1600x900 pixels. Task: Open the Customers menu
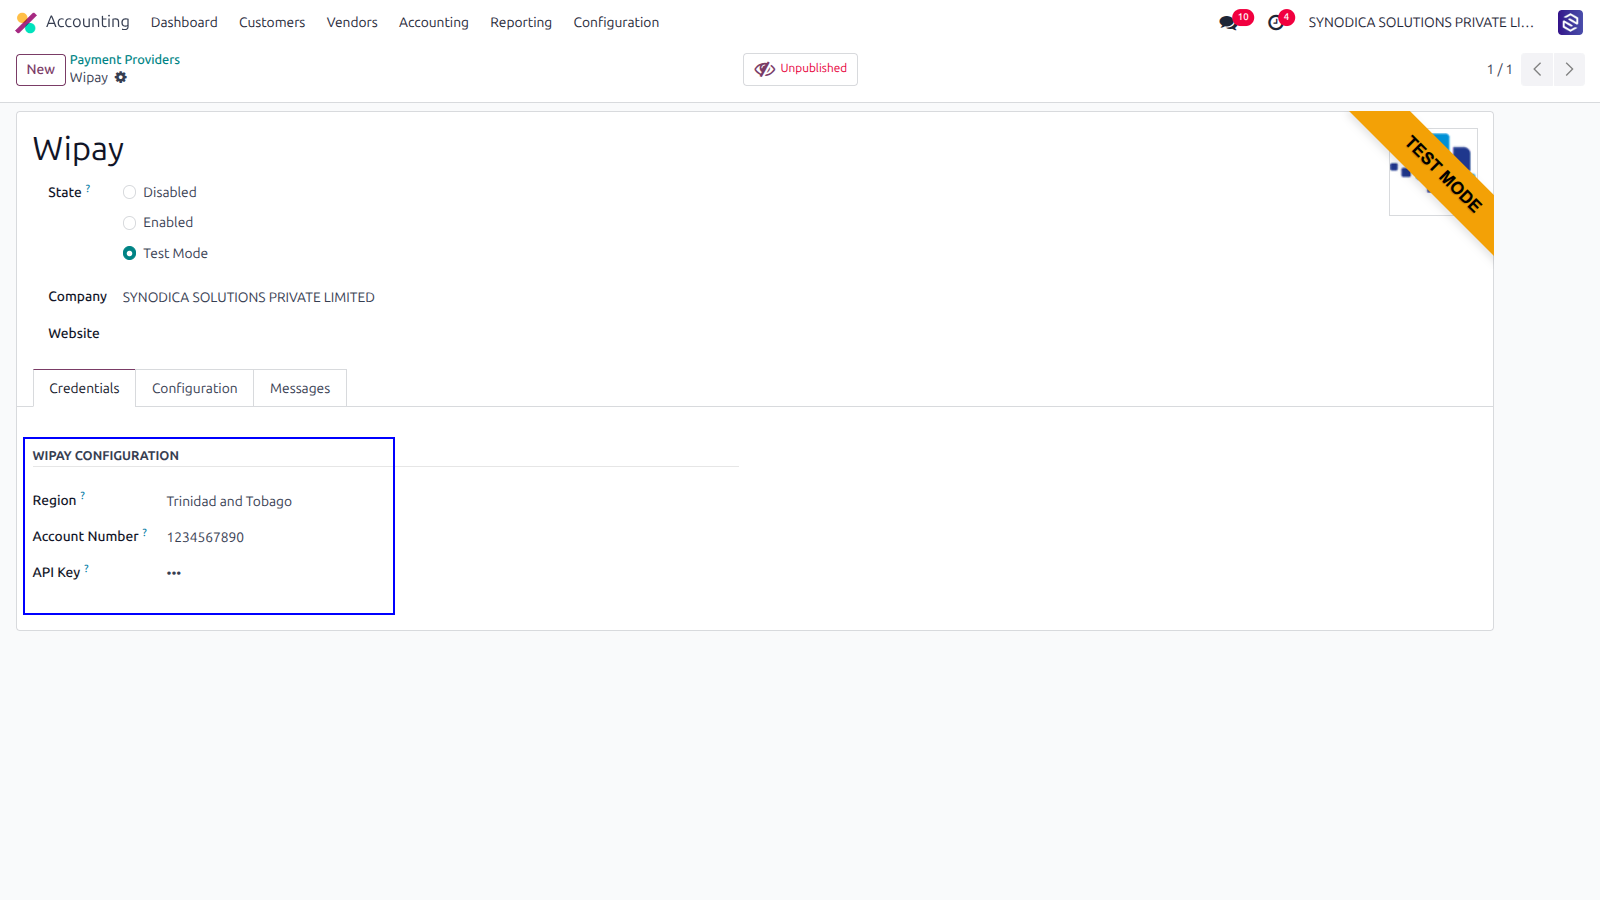pos(272,22)
